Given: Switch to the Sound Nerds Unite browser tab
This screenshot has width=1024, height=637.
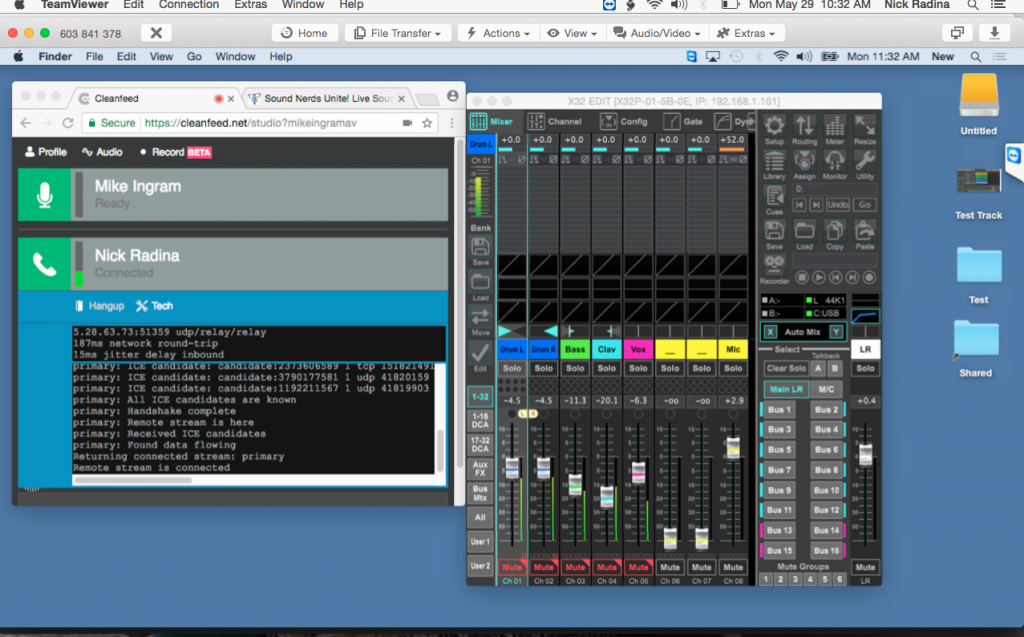Looking at the screenshot, I should tap(327, 99).
